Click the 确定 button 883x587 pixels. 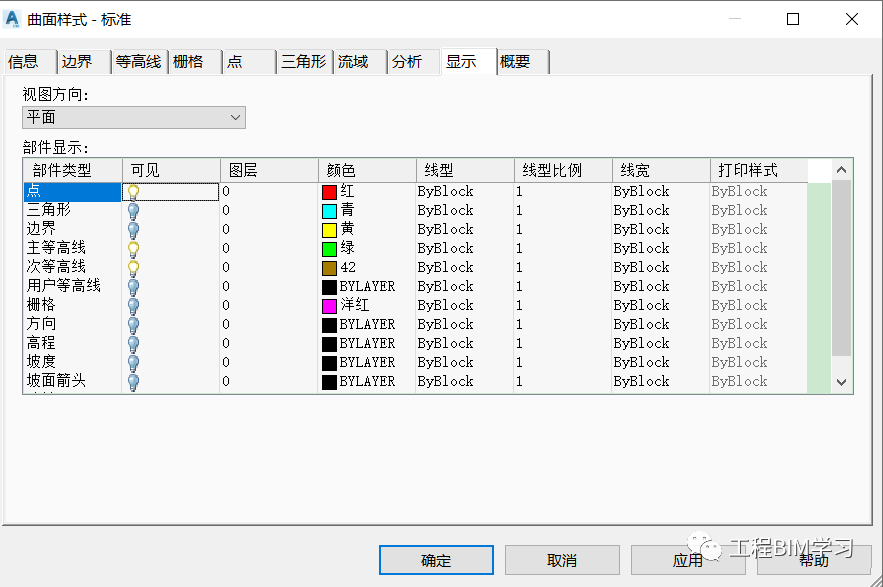pos(436,560)
